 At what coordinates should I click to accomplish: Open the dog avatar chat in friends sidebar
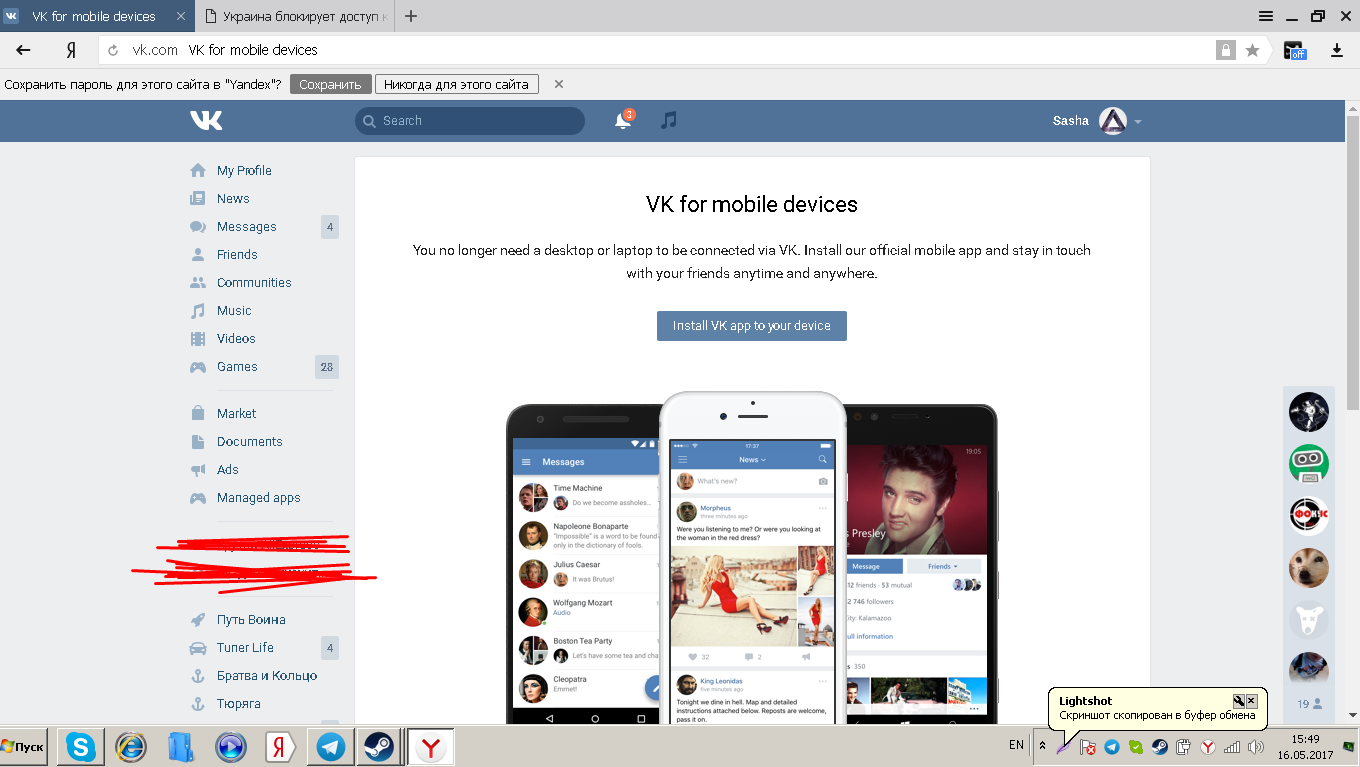1308,567
